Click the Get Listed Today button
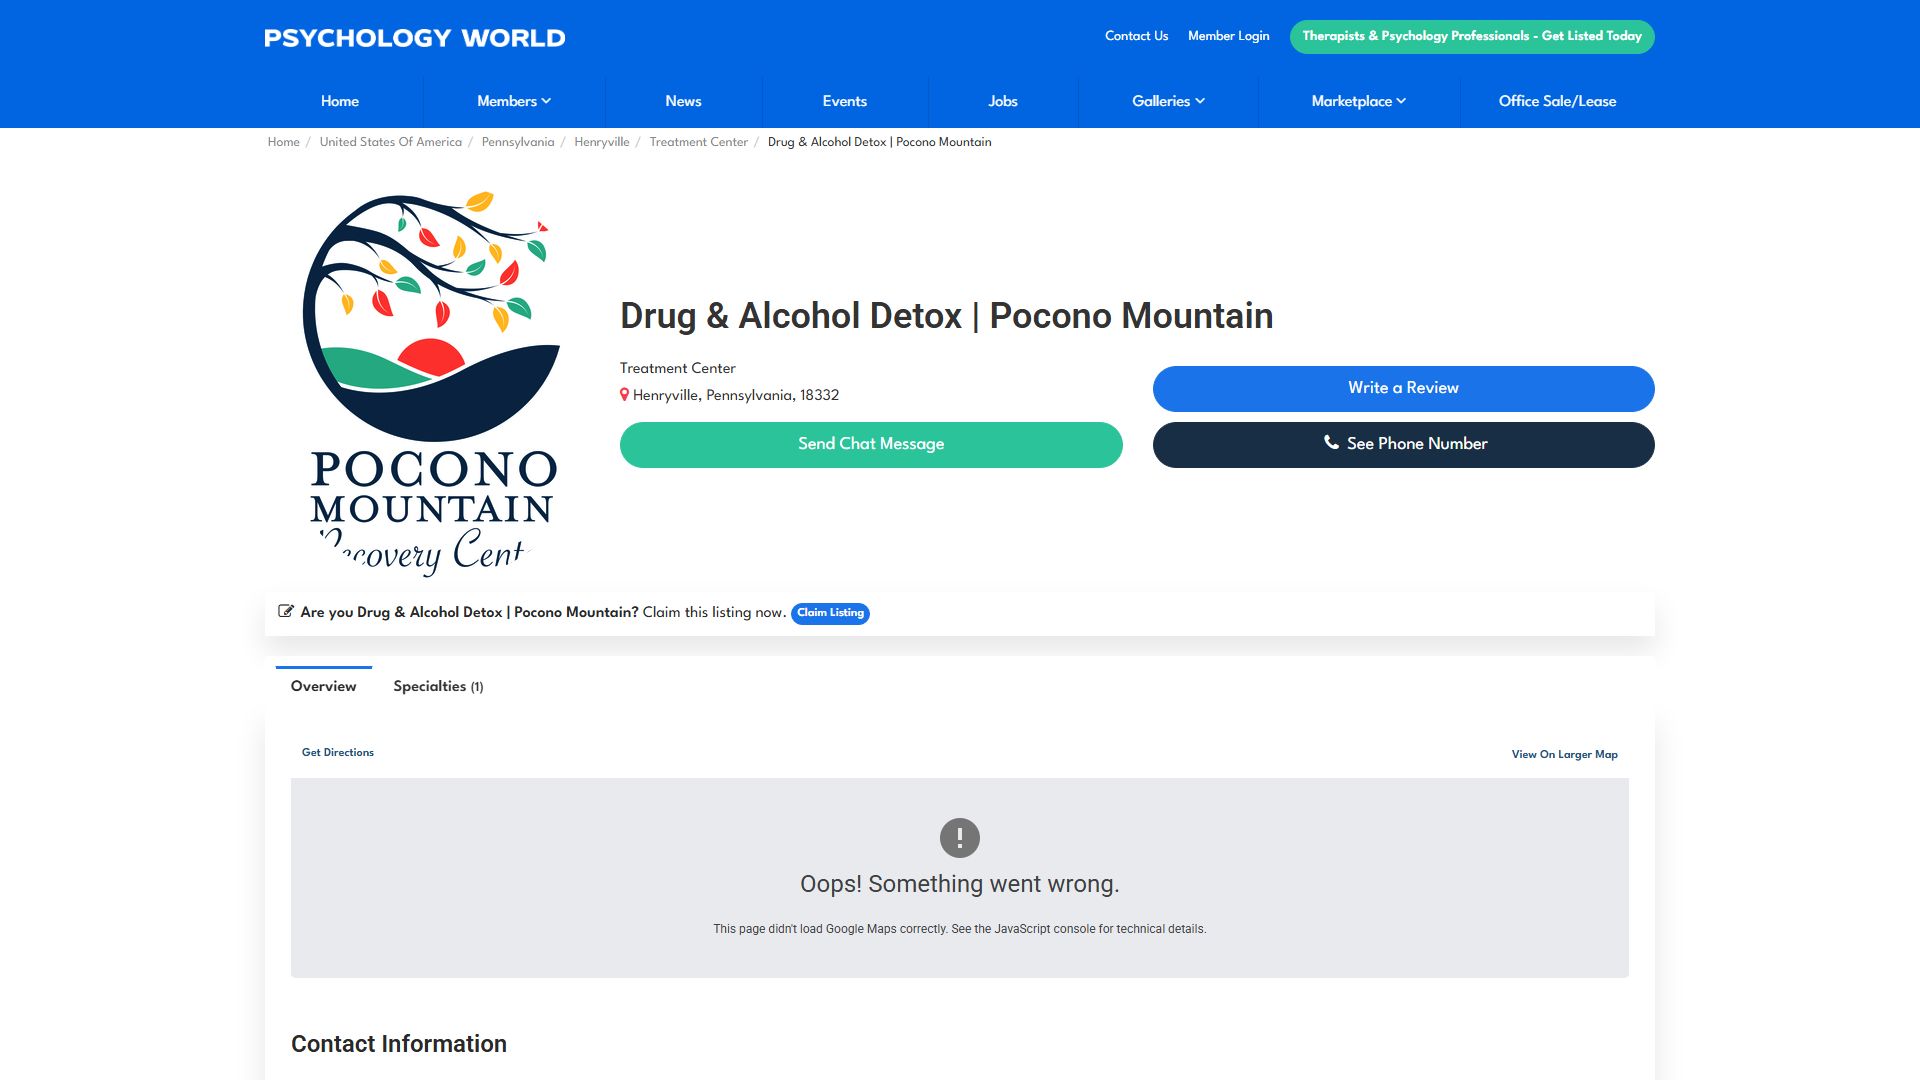 1472,36
